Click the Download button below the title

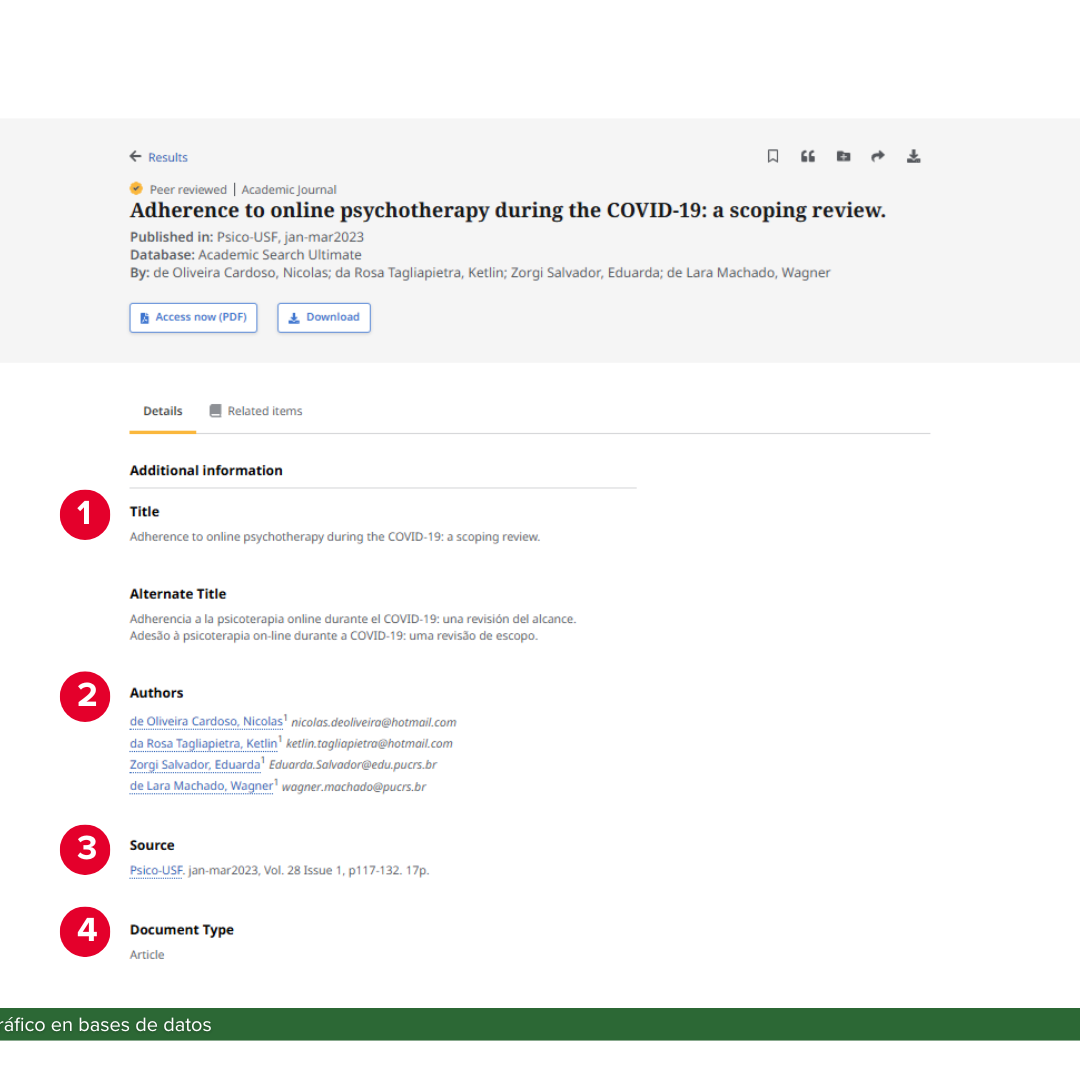click(x=323, y=317)
